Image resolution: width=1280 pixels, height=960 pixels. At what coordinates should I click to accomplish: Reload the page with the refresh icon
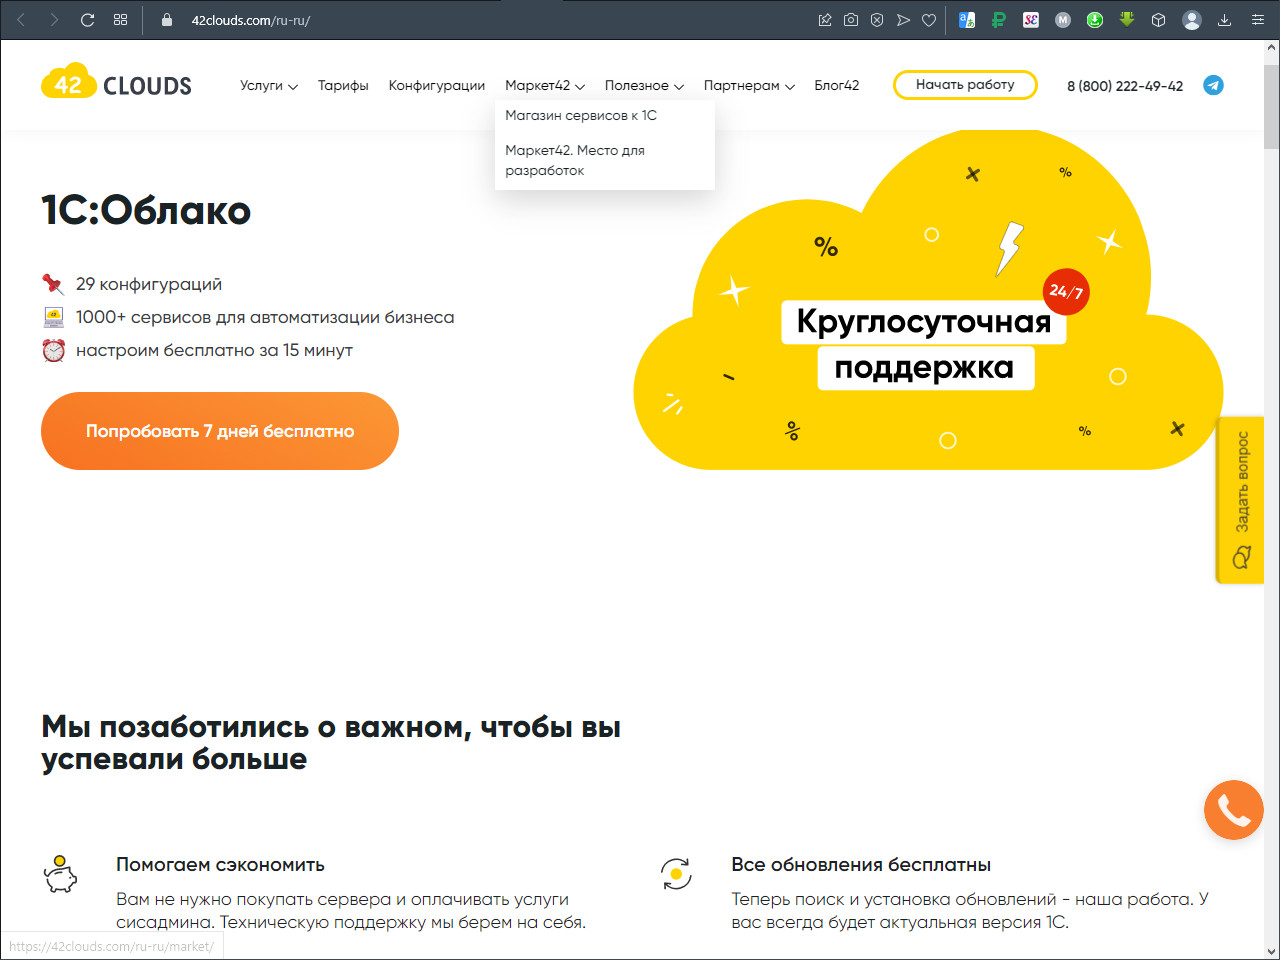[87, 20]
